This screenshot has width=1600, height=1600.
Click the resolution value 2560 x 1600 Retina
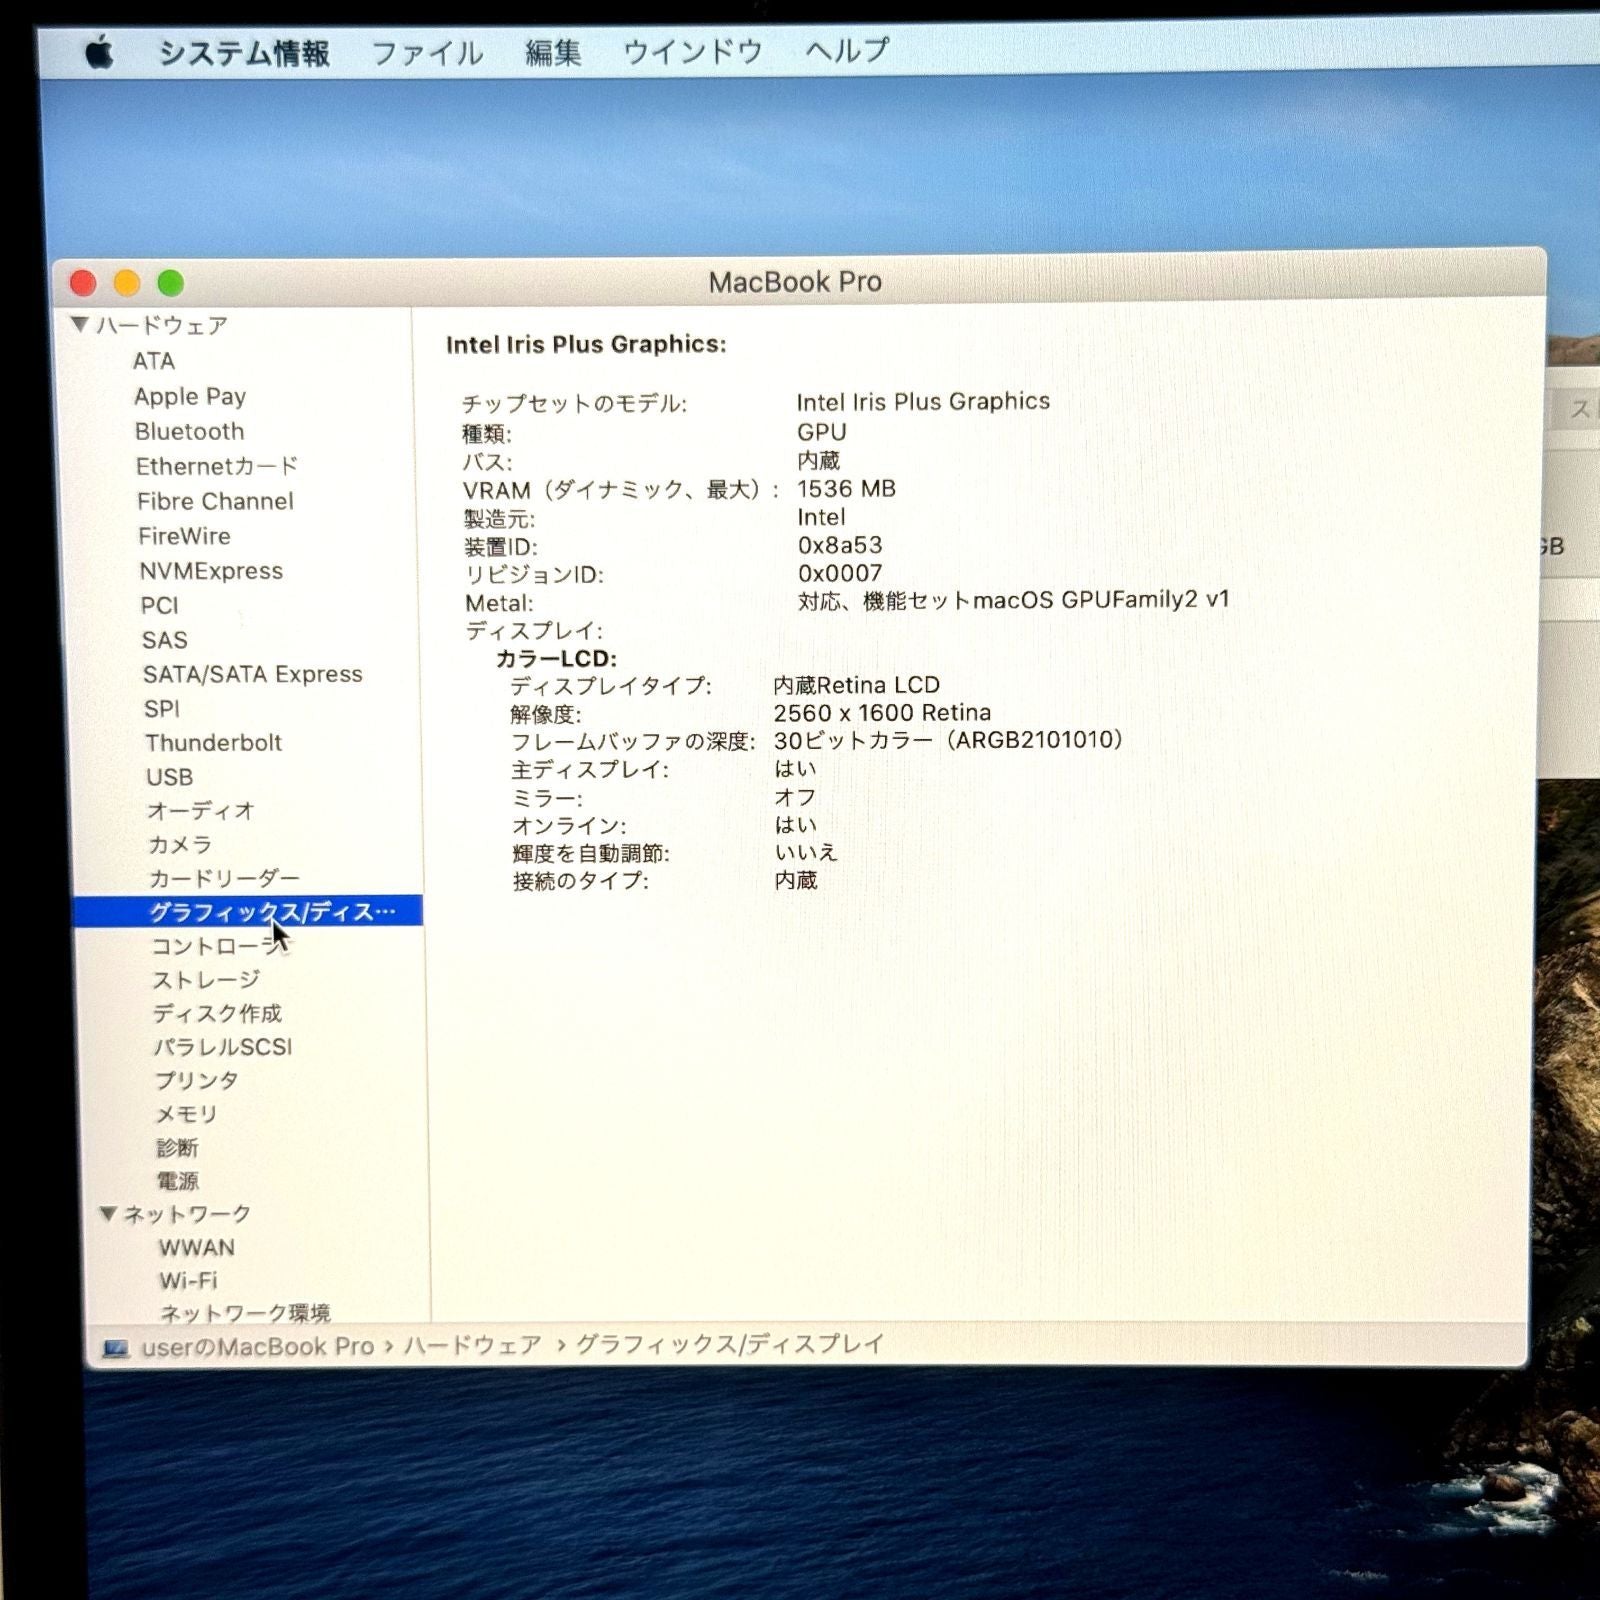tap(882, 713)
